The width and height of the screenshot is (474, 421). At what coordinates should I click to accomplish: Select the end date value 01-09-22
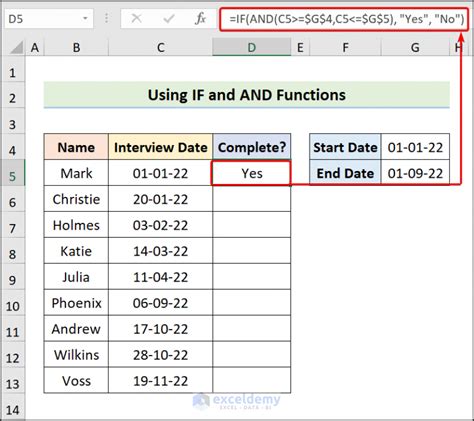point(415,173)
